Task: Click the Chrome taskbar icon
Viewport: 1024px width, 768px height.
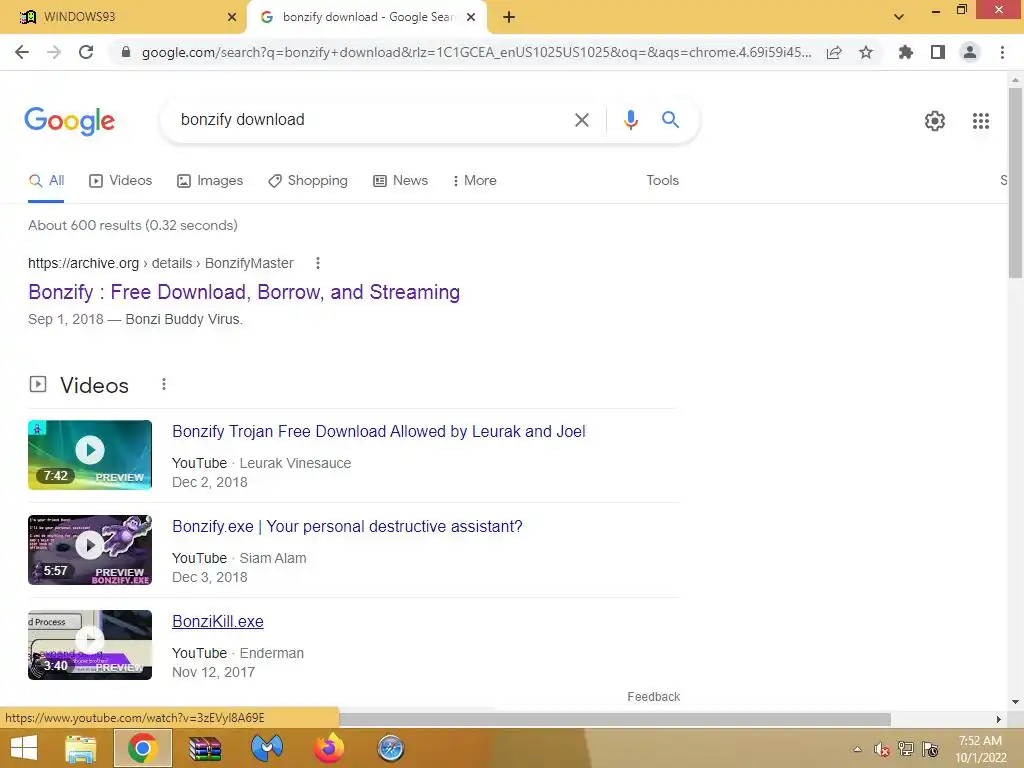Action: point(143,748)
